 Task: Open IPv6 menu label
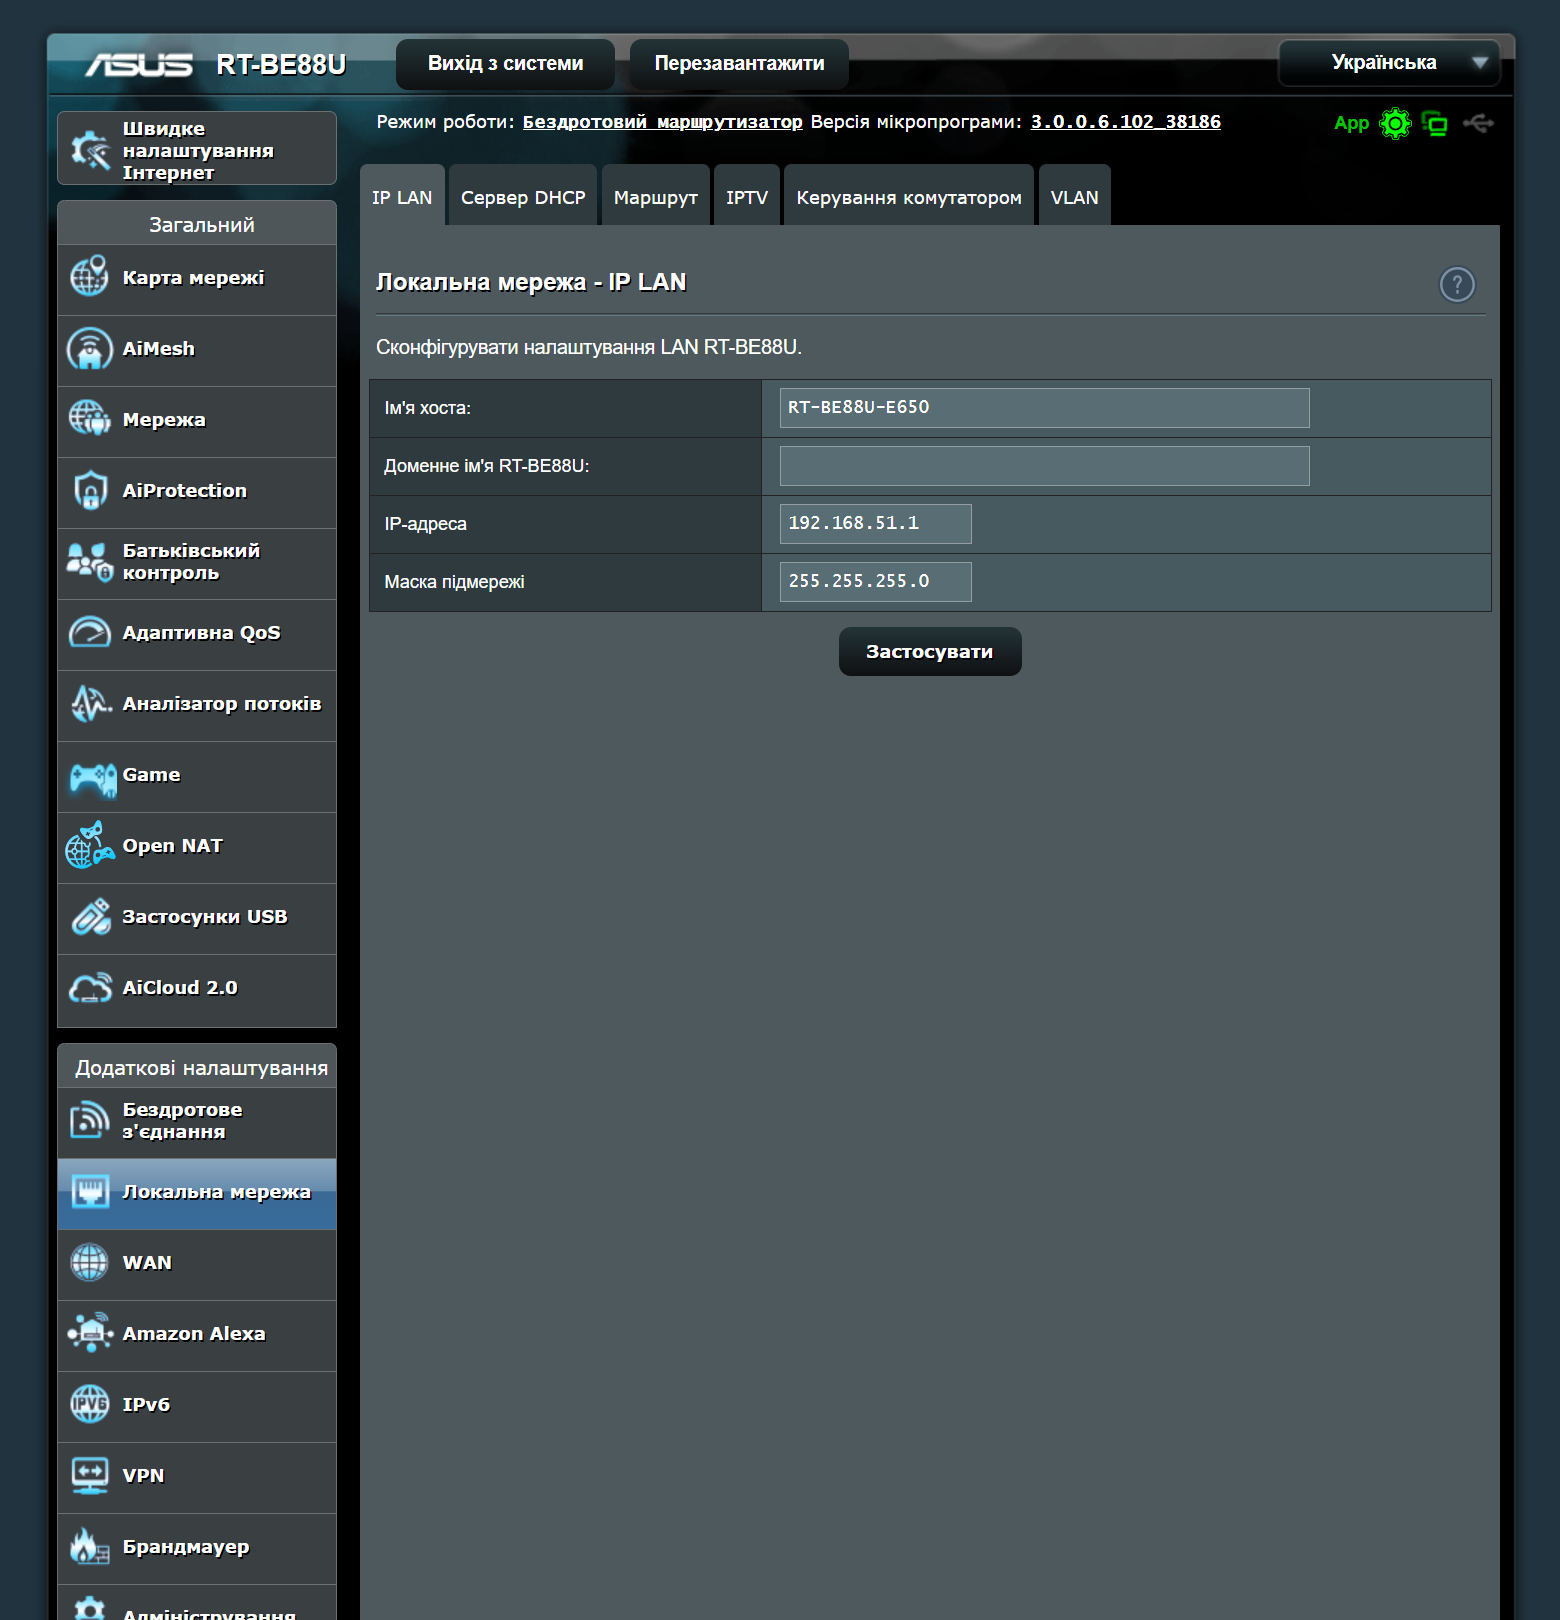[x=146, y=1404]
